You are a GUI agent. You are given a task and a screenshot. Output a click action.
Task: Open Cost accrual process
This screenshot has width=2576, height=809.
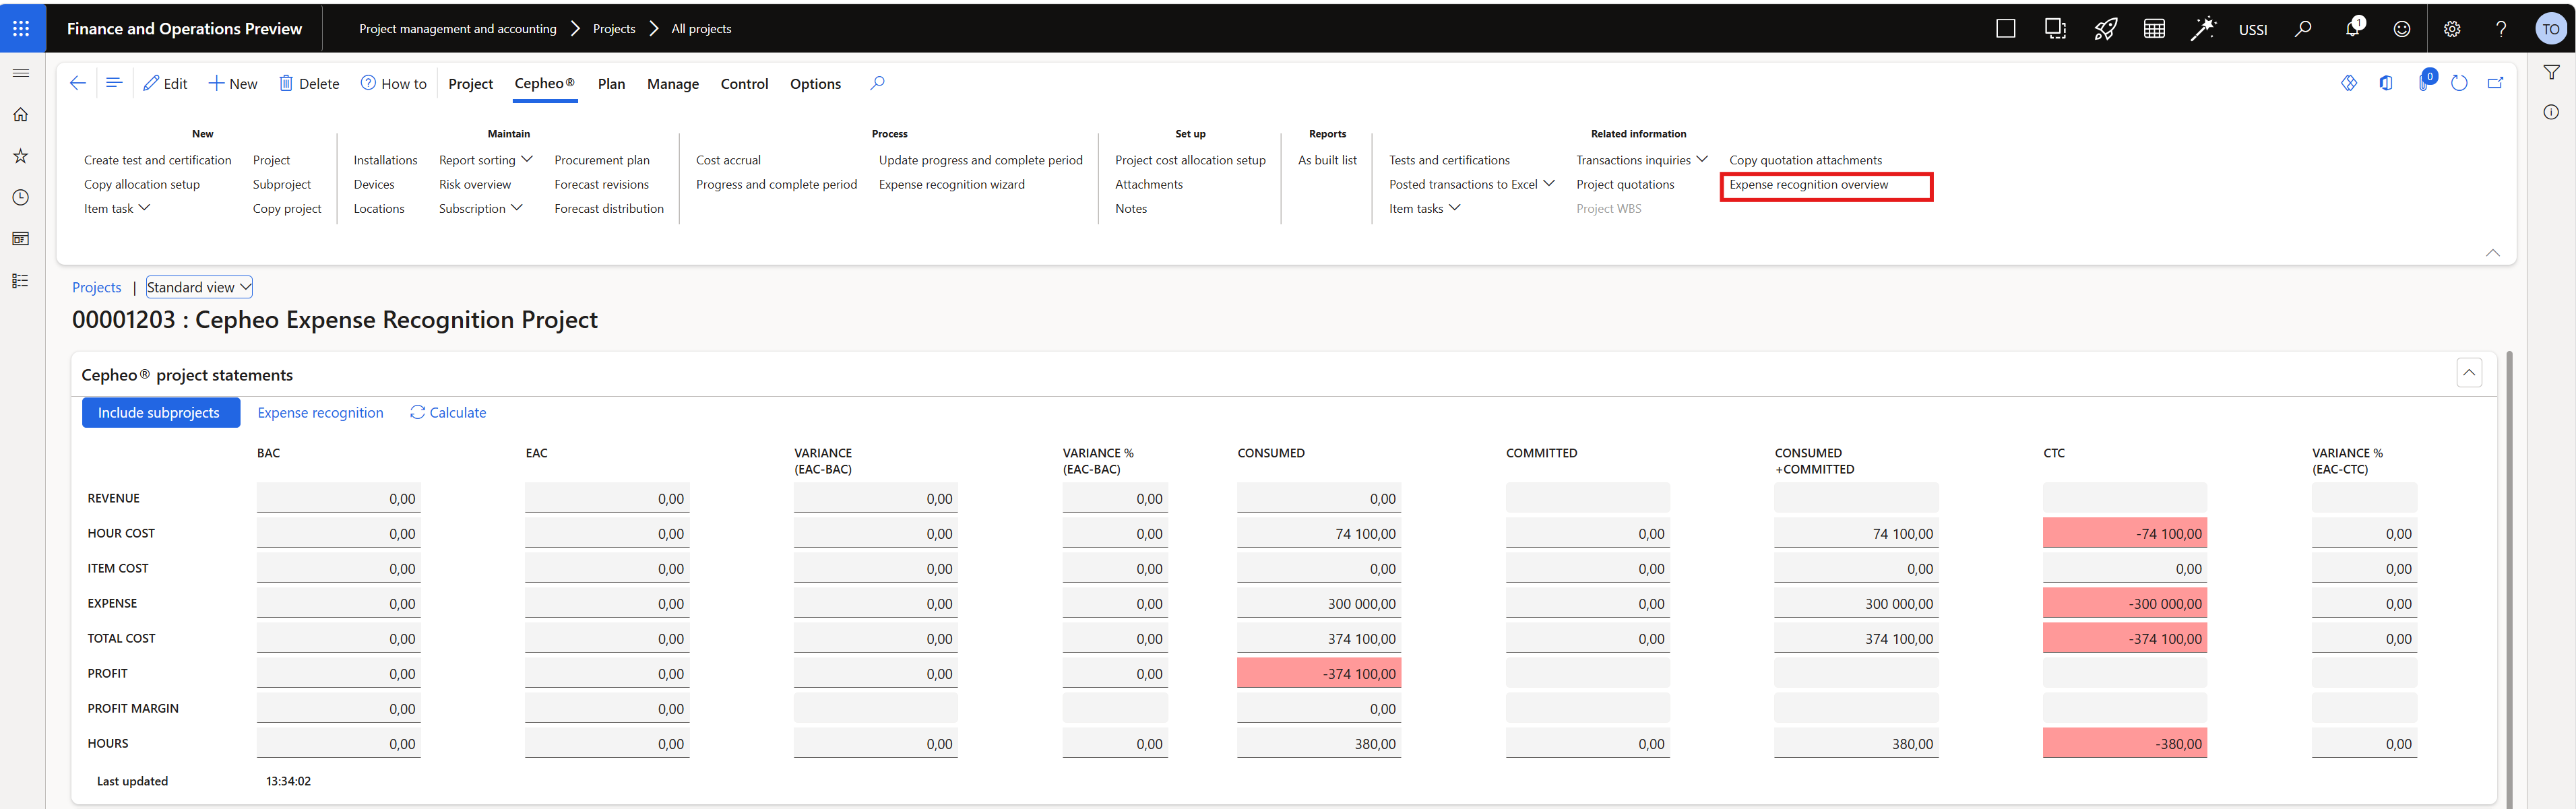click(x=728, y=160)
